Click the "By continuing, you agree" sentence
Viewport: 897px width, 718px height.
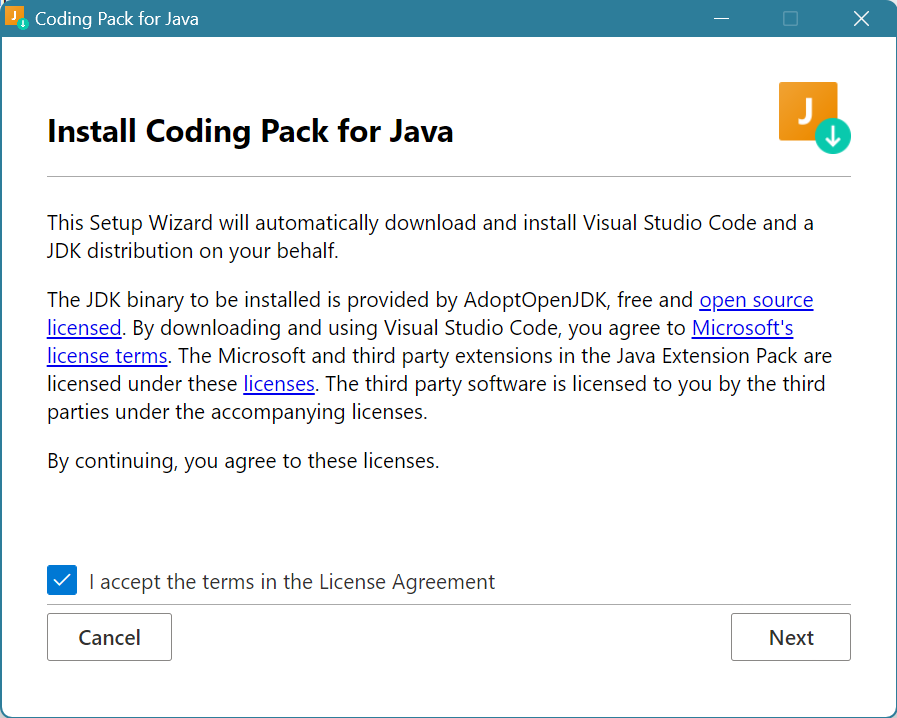[x=243, y=461]
